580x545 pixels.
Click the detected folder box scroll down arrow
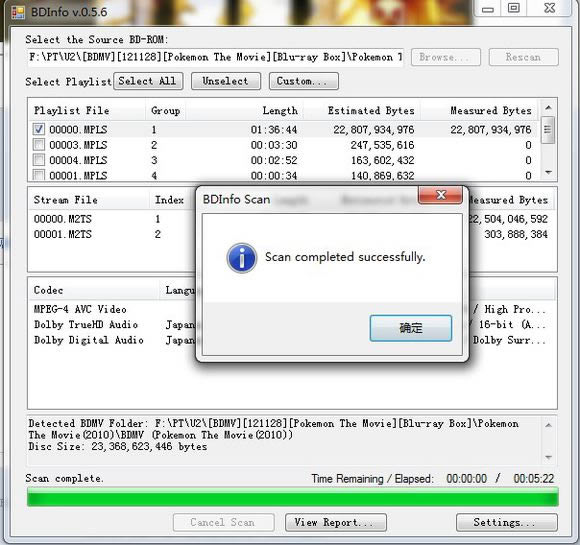pos(549,457)
